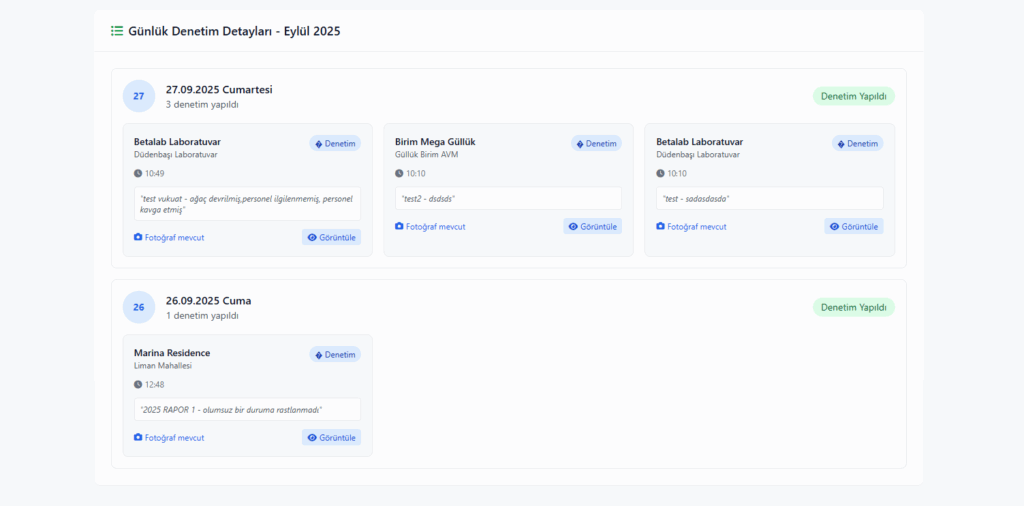Select the "2025 RAPOR 1" note box
Image resolution: width=1024 pixels, height=506 pixels.
point(247,410)
